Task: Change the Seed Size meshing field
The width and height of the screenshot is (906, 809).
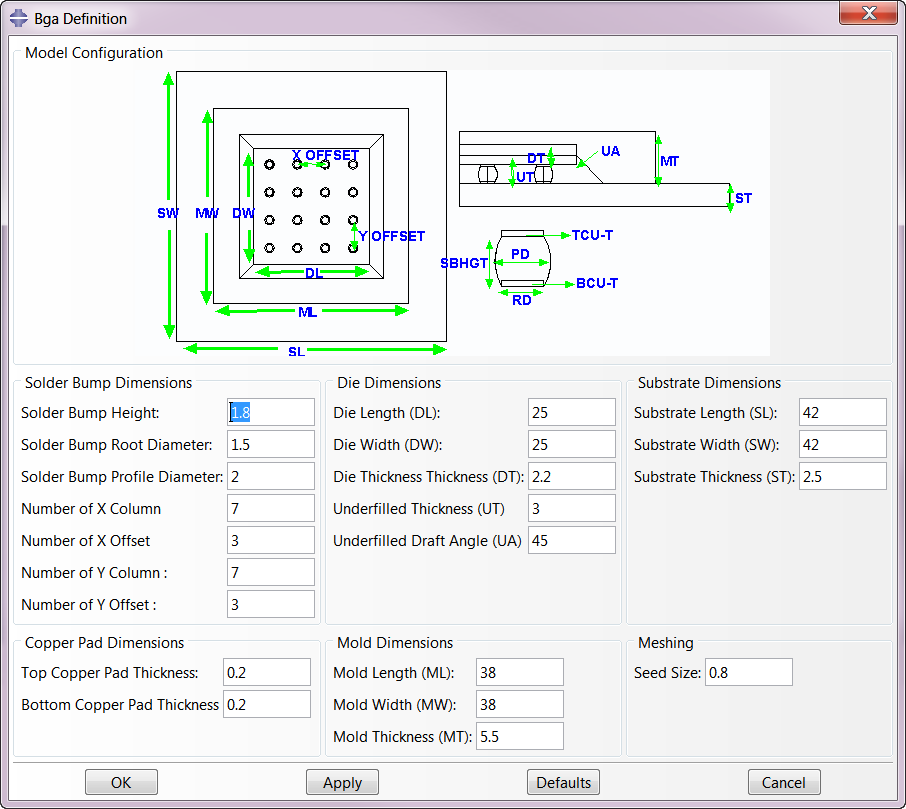Action: point(748,672)
